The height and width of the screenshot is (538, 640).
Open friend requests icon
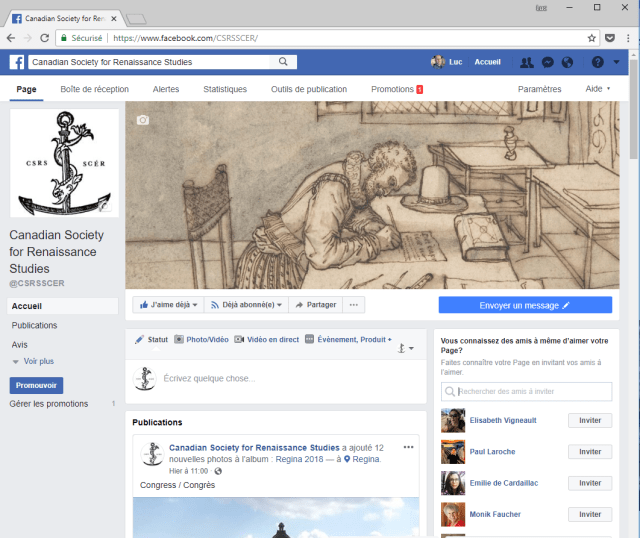(527, 62)
